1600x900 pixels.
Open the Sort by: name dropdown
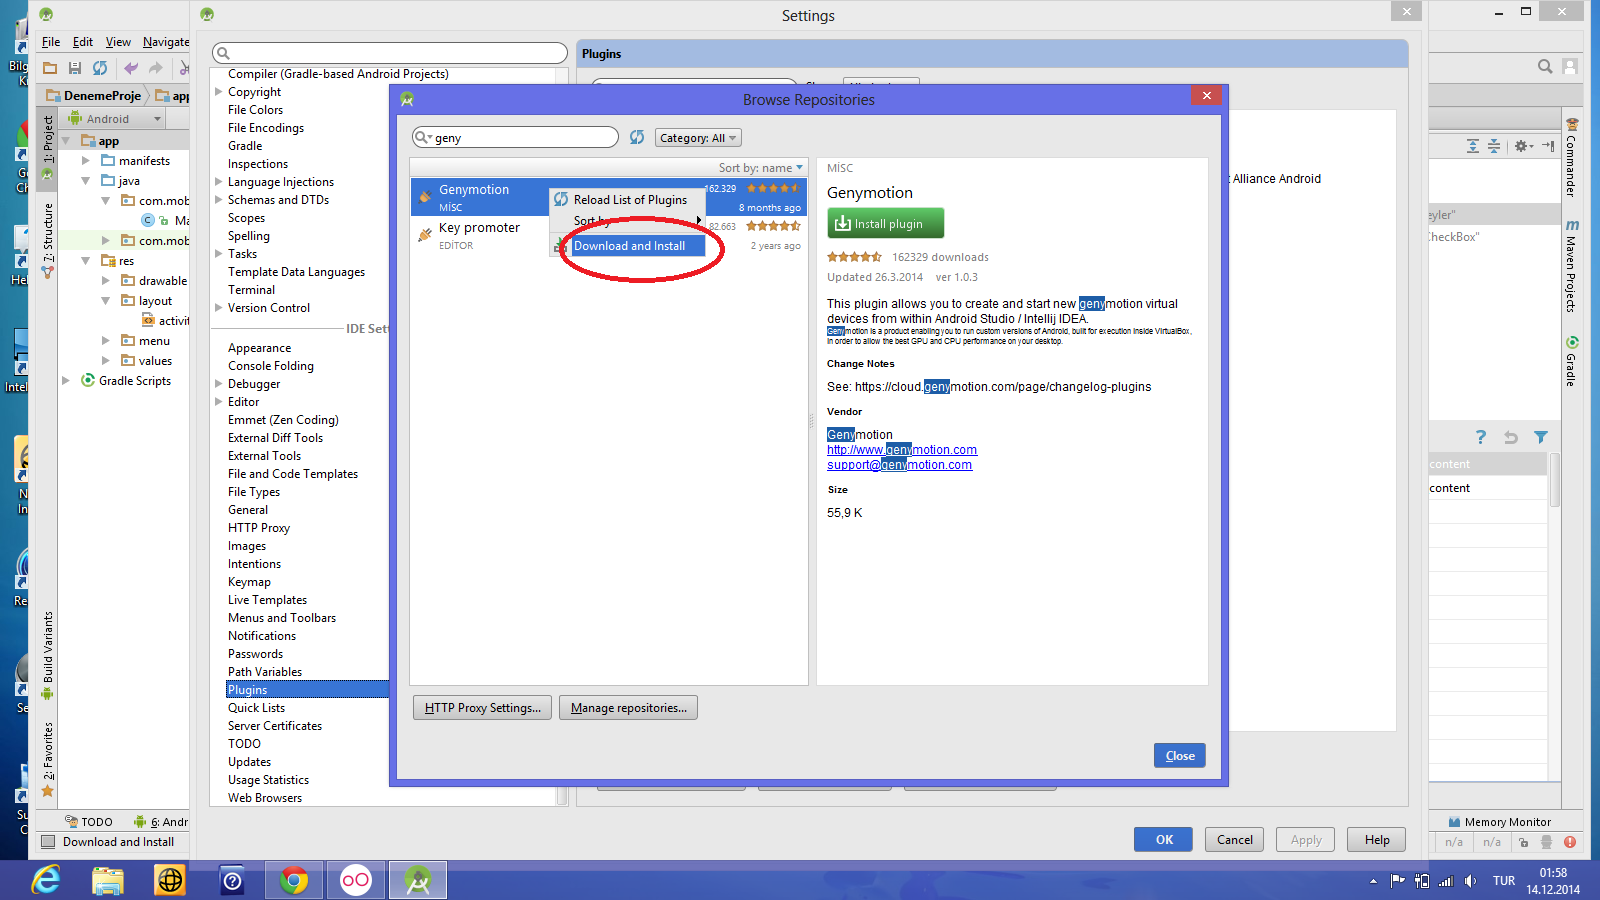click(x=760, y=168)
